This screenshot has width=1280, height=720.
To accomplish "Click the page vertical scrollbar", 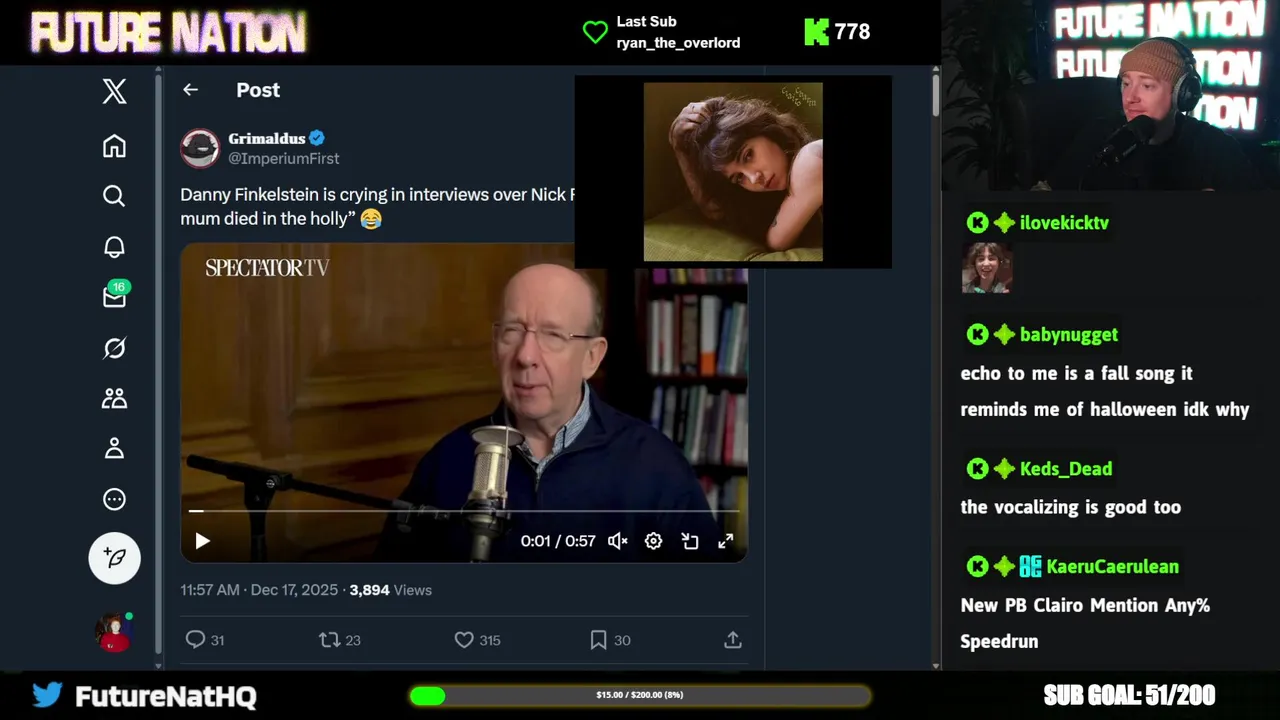I will pyautogui.click(x=936, y=368).
